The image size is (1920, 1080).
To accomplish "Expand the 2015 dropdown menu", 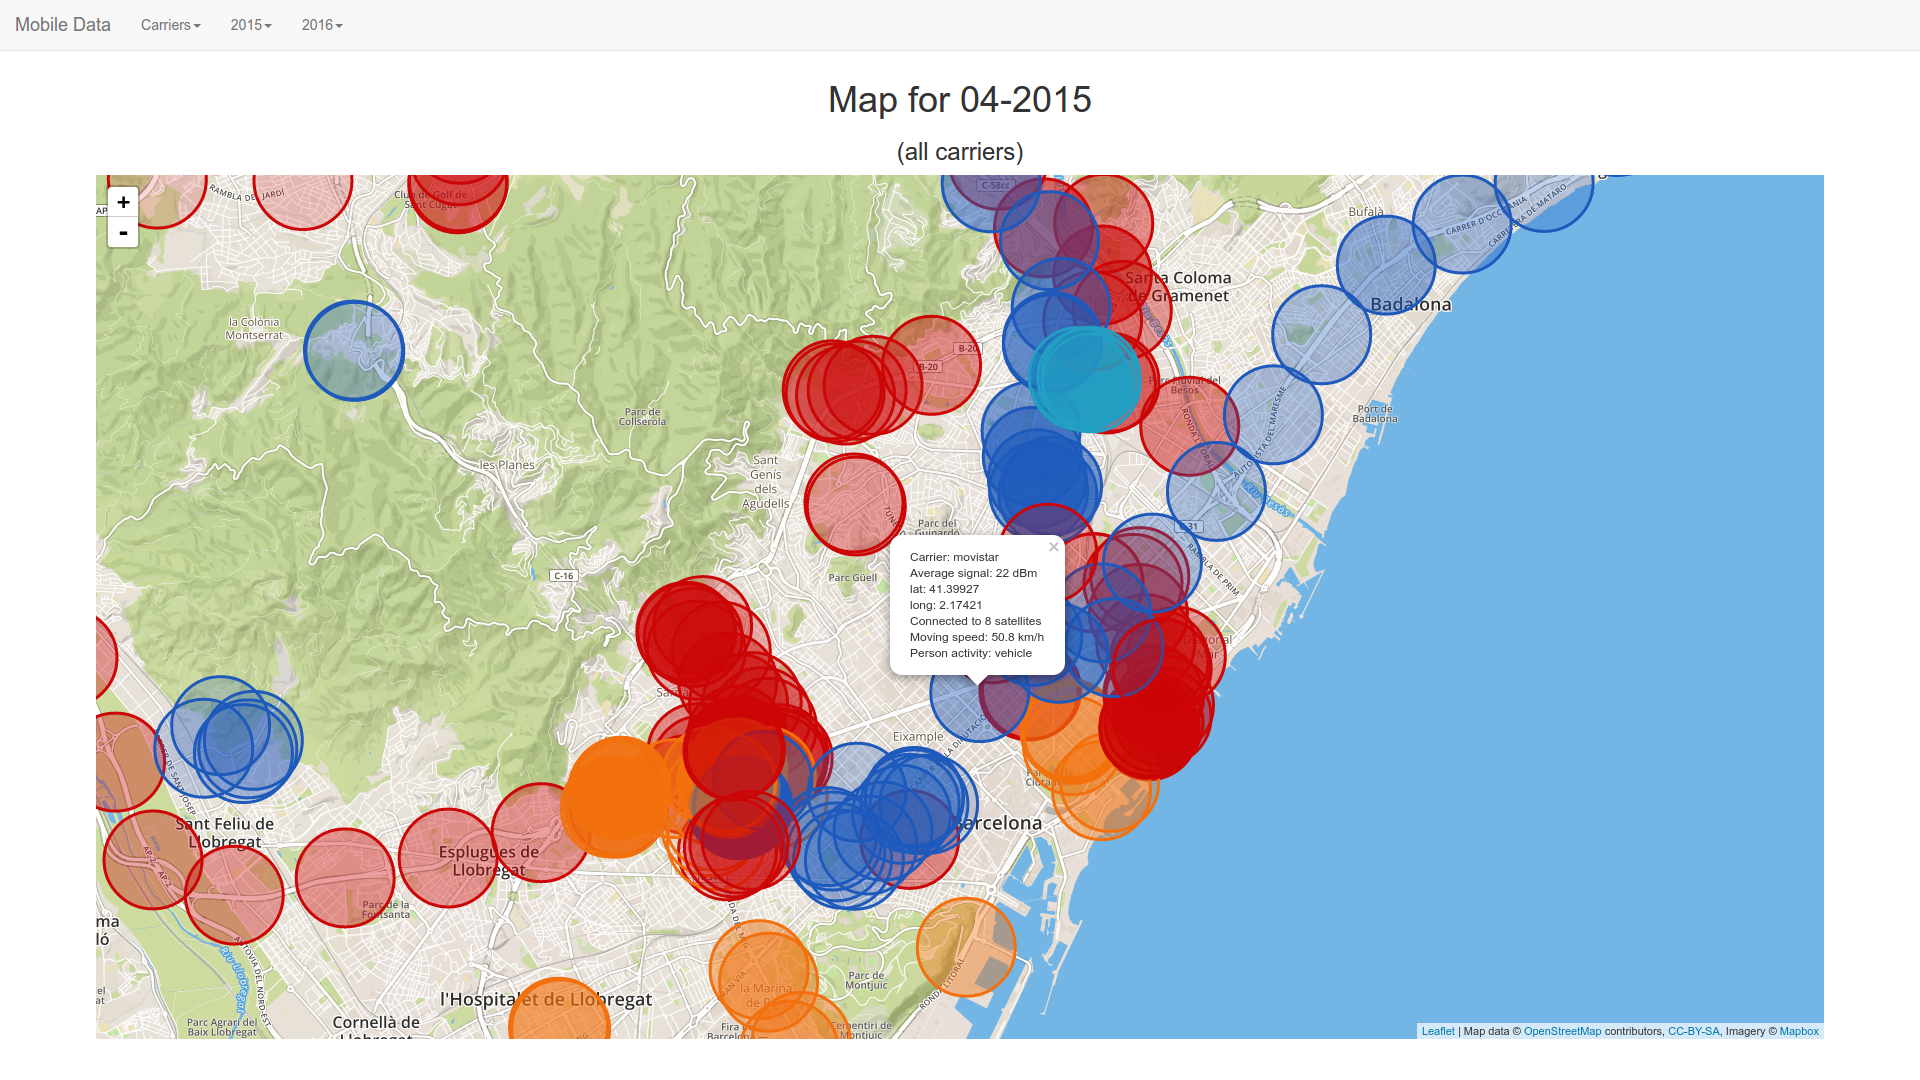I will (x=250, y=25).
